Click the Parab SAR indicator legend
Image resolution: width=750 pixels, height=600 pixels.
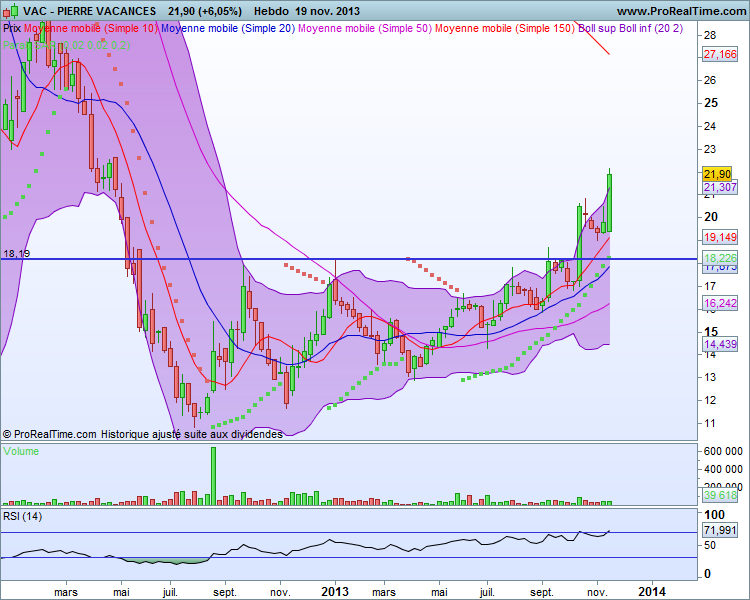[x=66, y=45]
